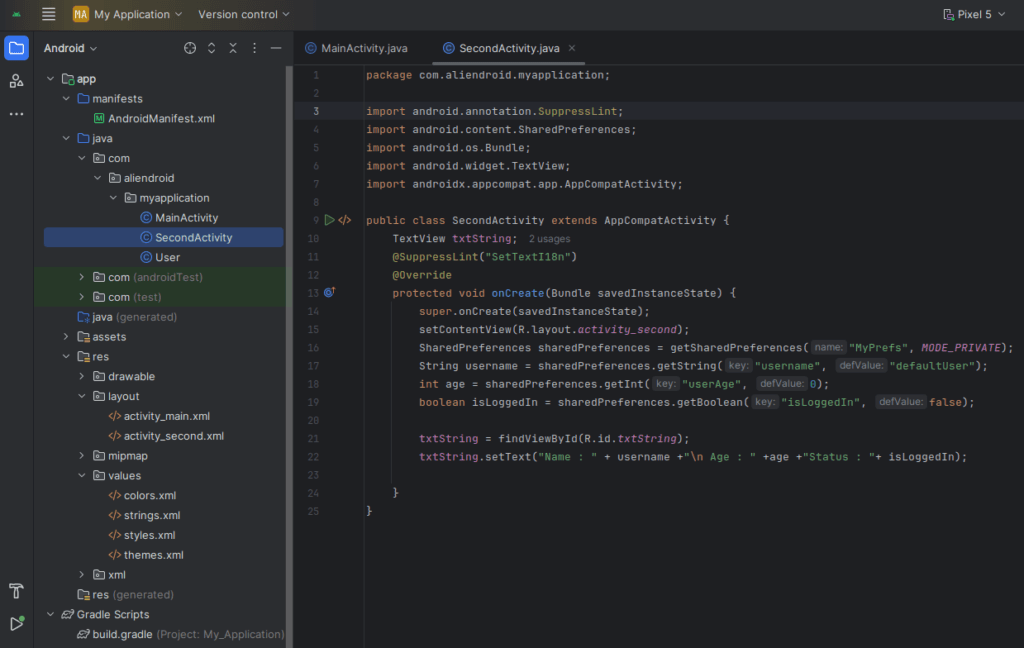
Task: Collapse the manifests folder
Action: point(66,98)
